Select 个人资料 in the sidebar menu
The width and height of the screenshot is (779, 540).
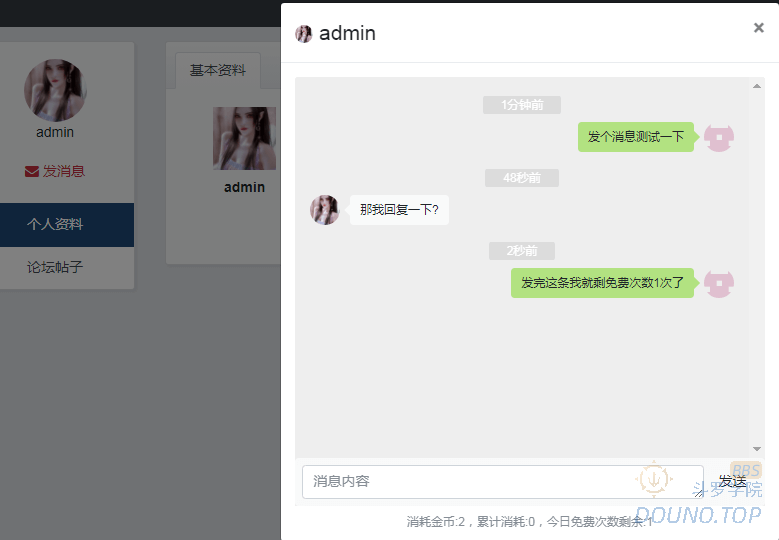[x=55, y=224]
